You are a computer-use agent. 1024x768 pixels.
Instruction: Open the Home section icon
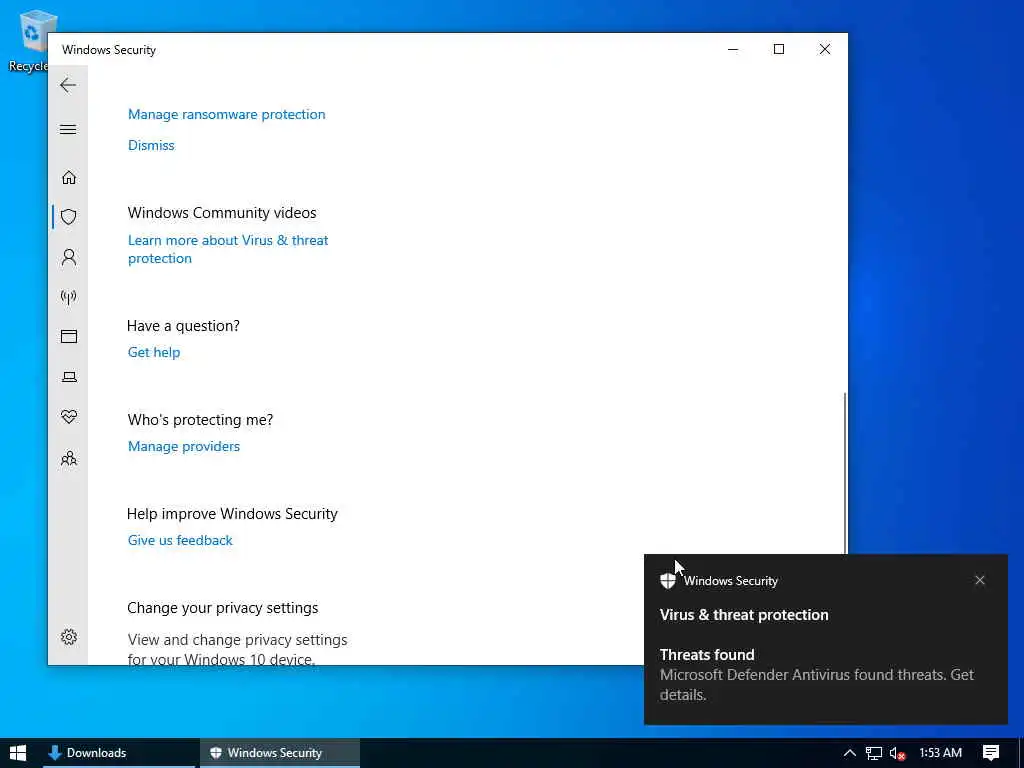pyautogui.click(x=69, y=178)
